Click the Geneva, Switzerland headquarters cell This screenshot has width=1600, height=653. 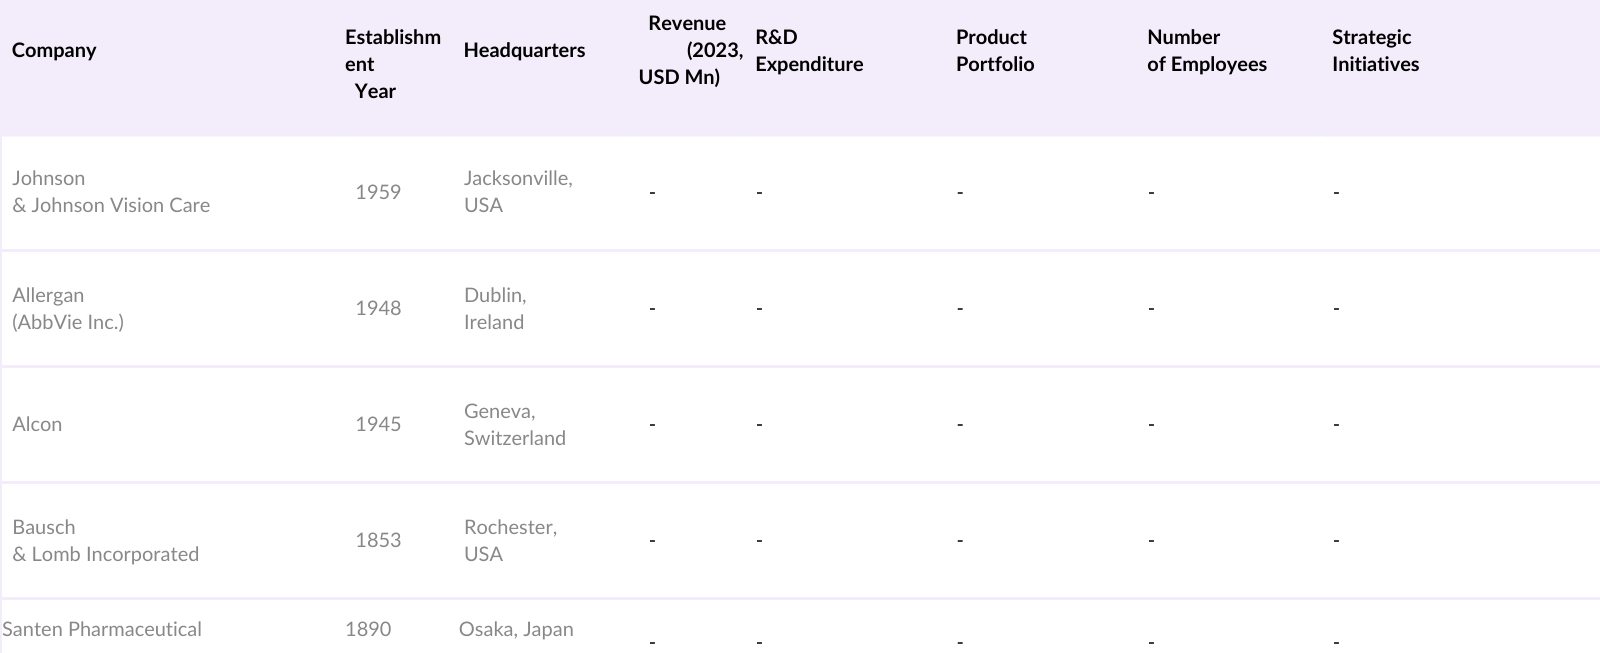tap(514, 424)
